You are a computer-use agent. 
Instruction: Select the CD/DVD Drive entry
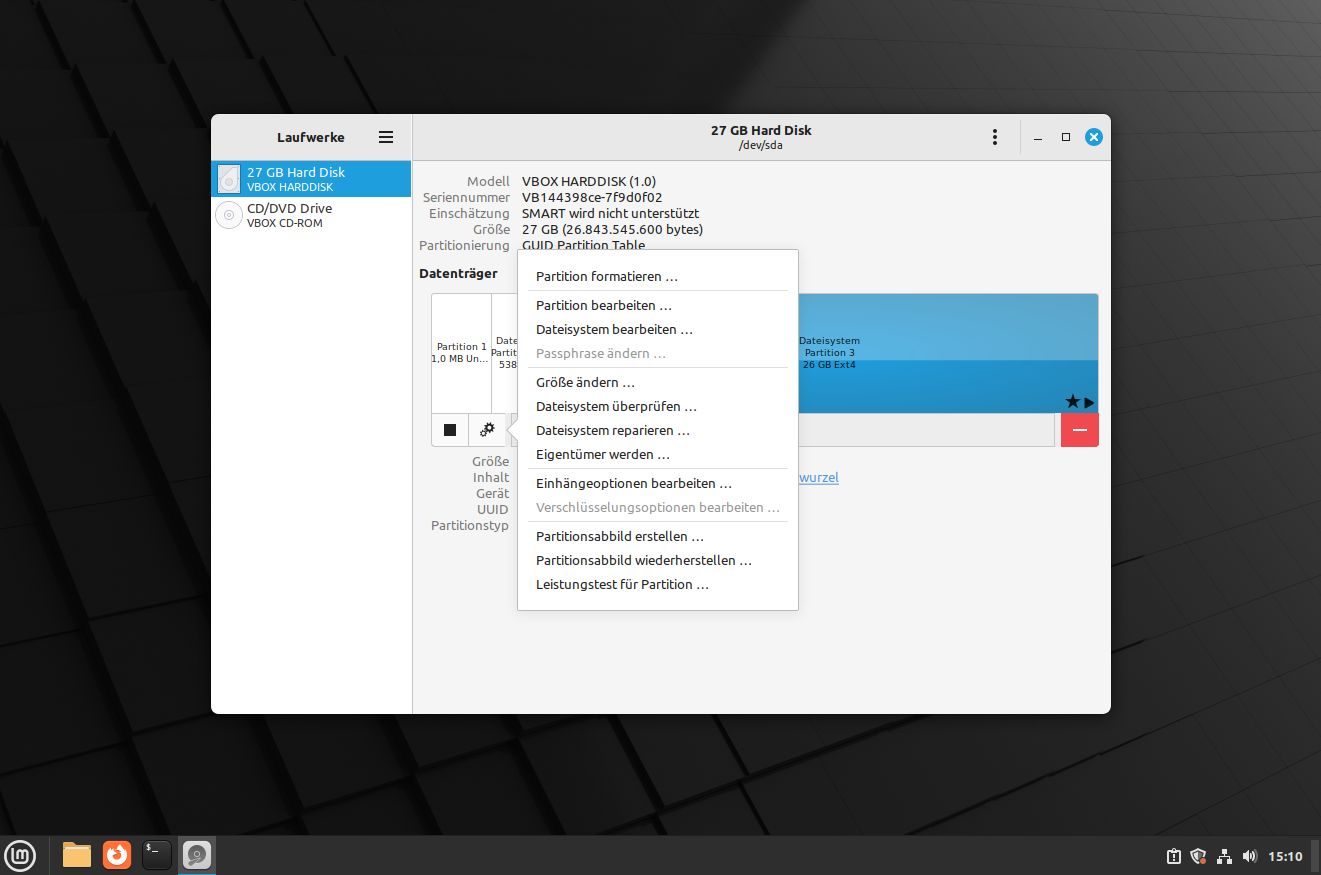click(311, 215)
